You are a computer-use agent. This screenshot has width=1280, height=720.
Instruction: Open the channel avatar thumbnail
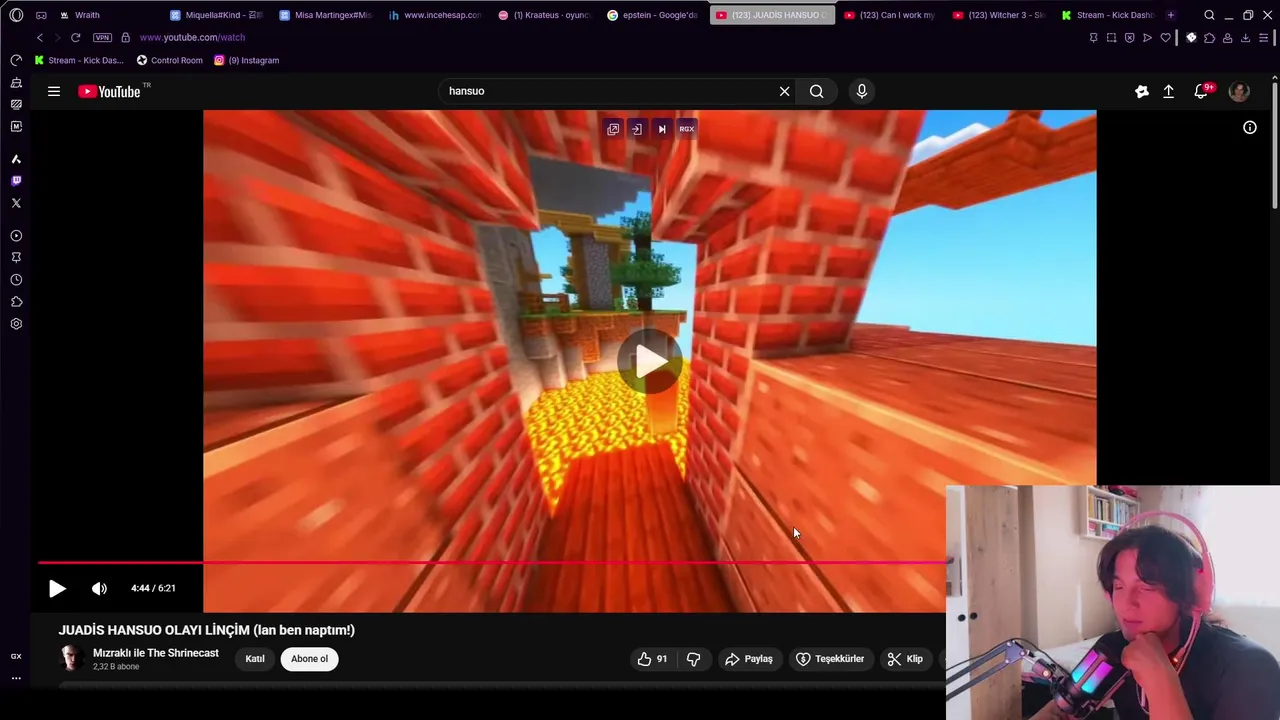point(70,658)
